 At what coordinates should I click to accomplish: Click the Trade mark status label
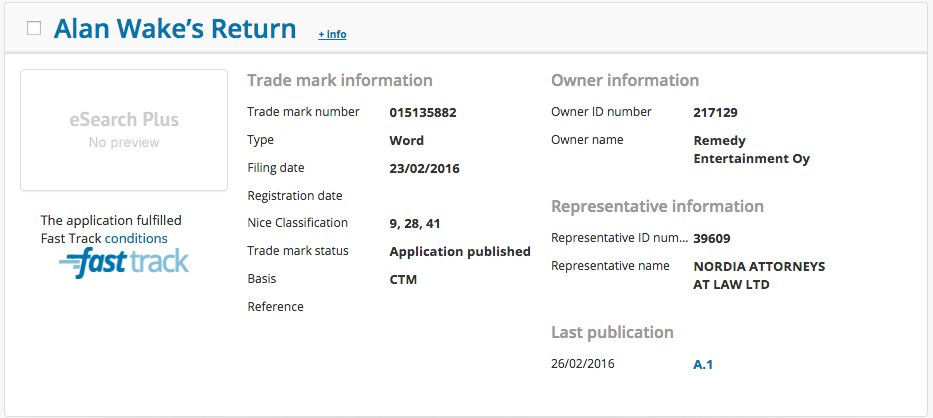[298, 251]
